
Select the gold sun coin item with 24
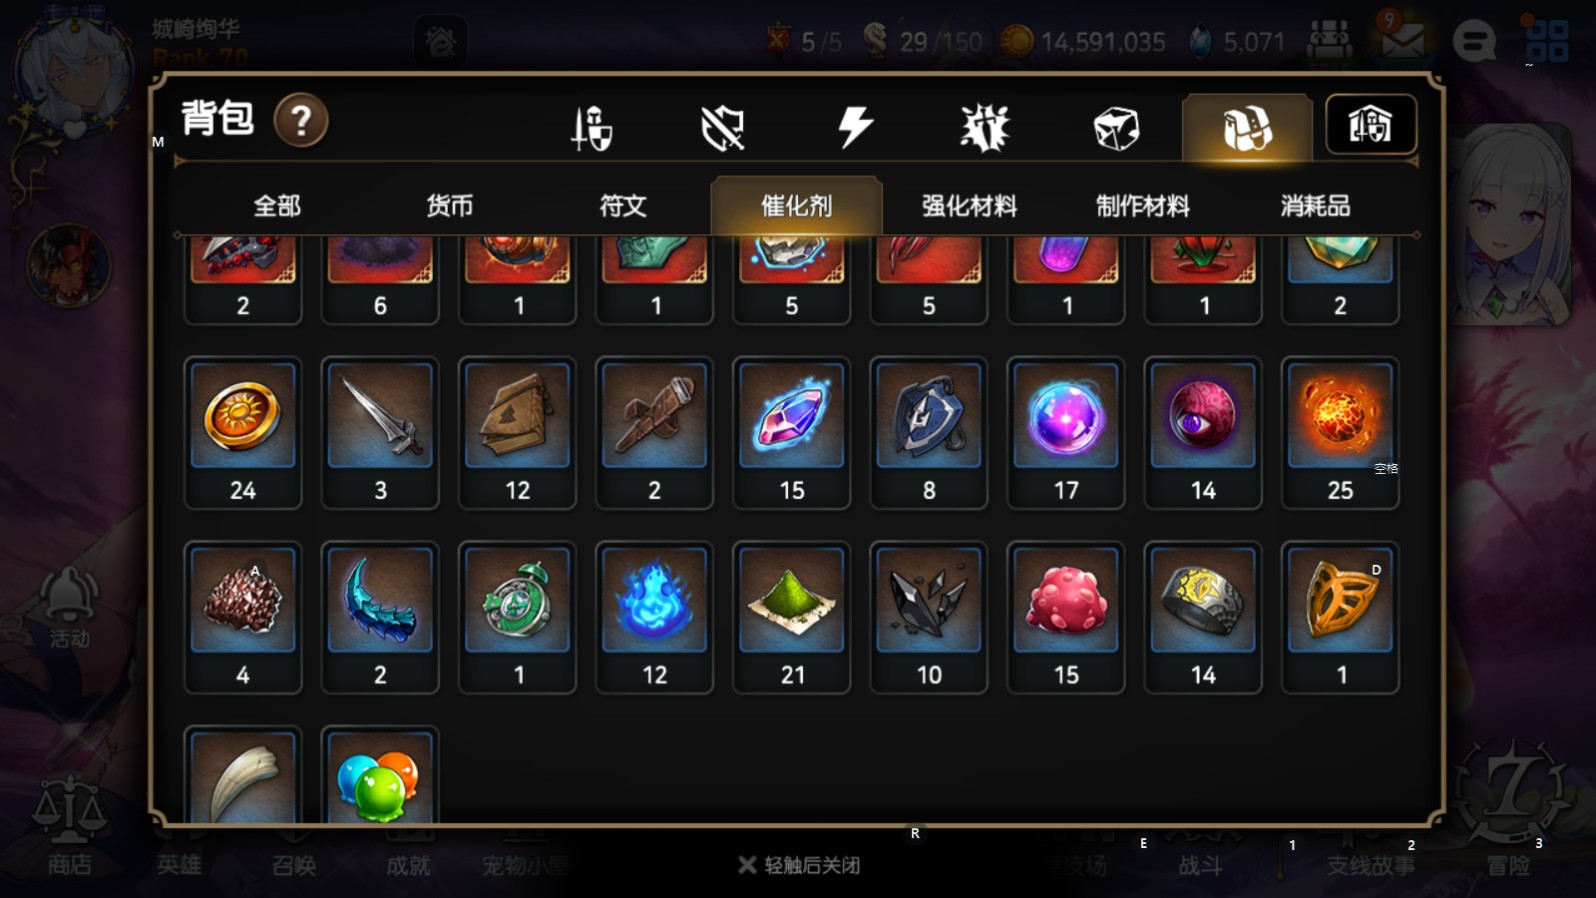(243, 433)
